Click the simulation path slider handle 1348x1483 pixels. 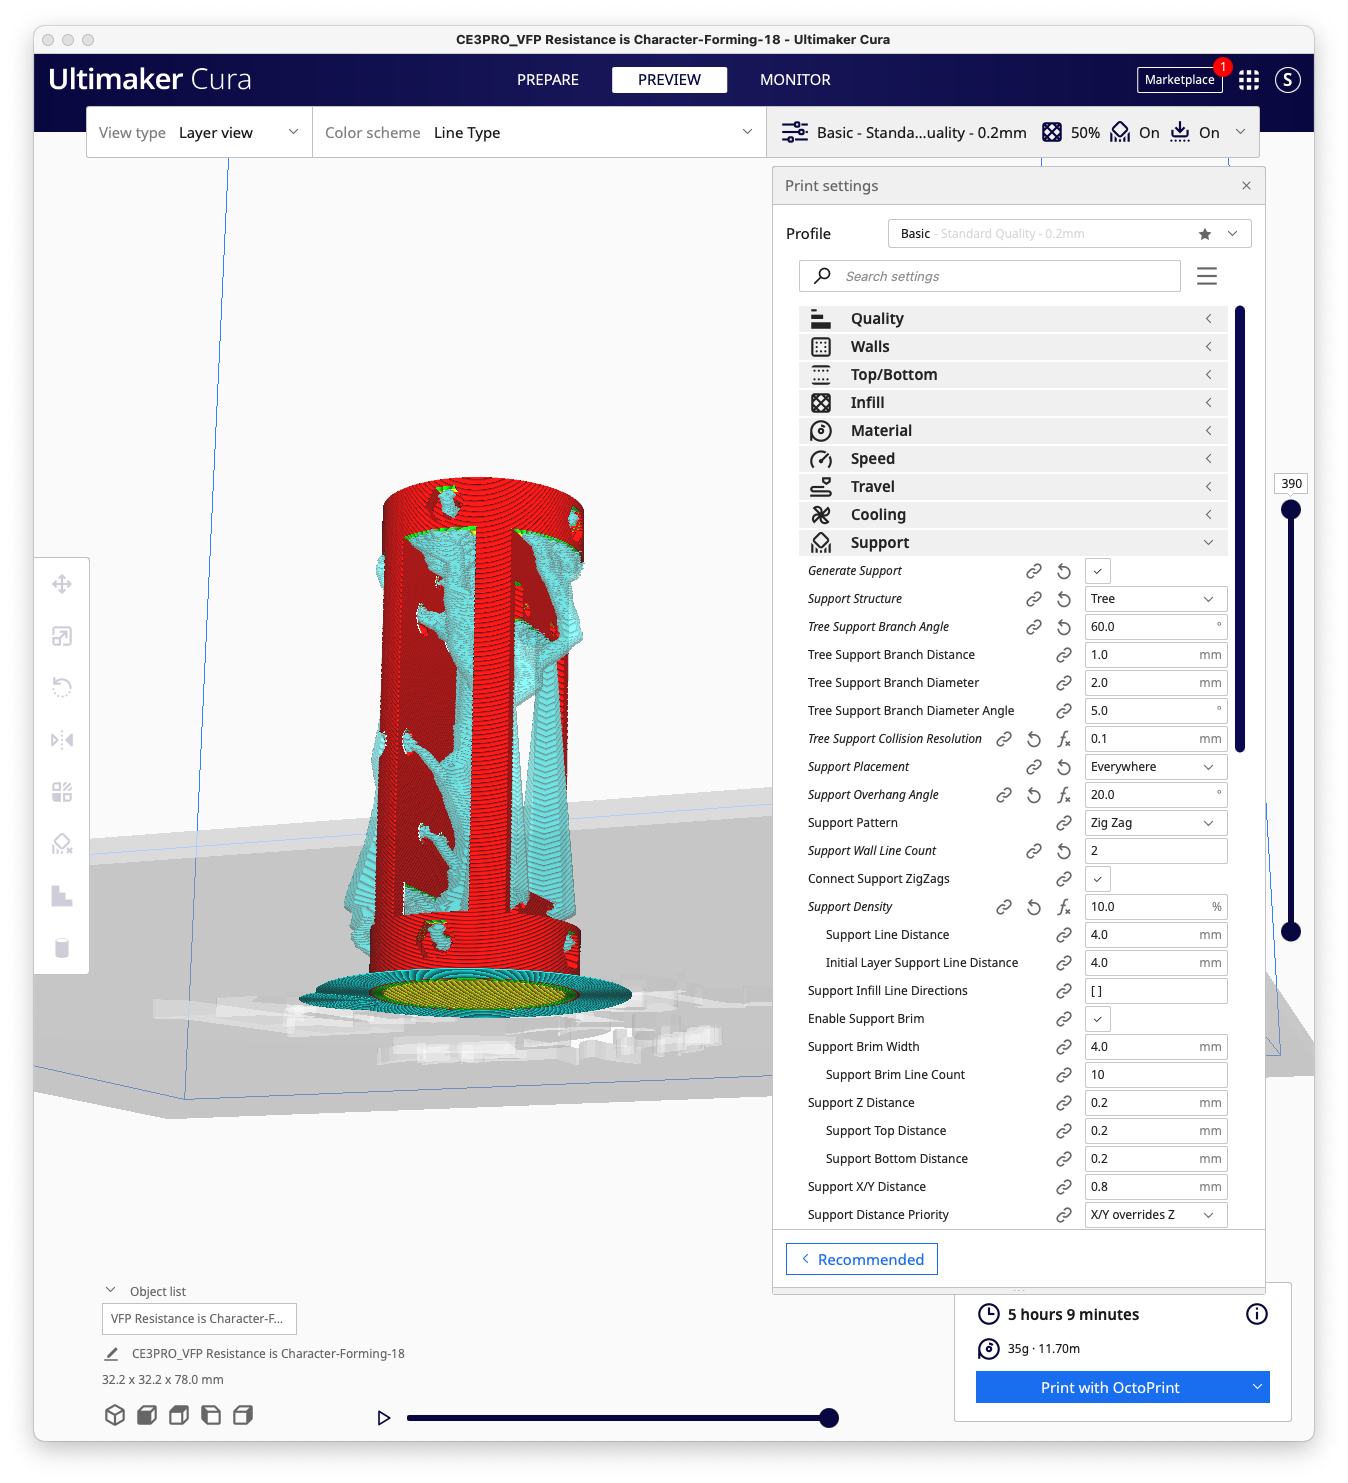pos(828,1418)
